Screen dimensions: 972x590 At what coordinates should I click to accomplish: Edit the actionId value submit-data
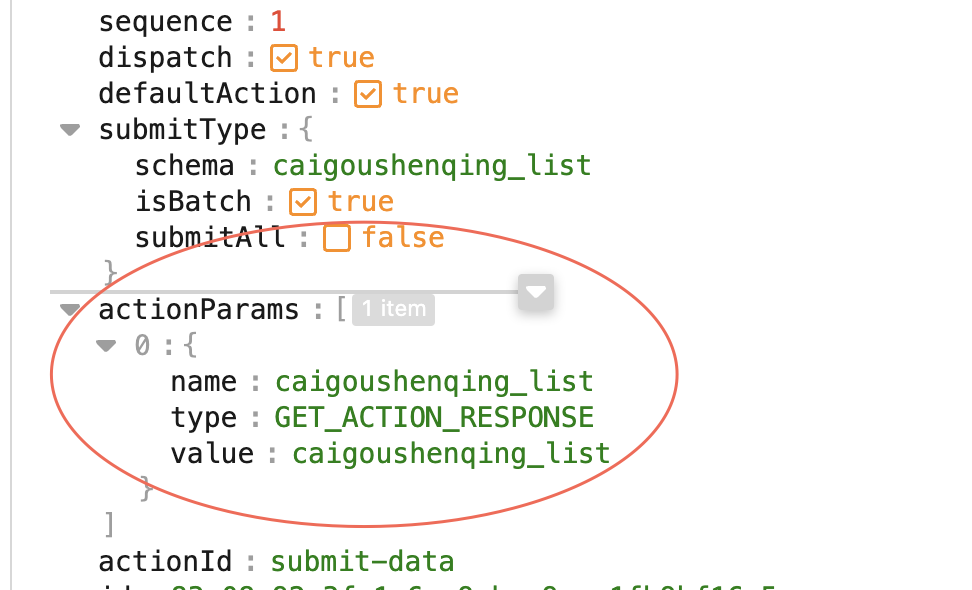[363, 562]
